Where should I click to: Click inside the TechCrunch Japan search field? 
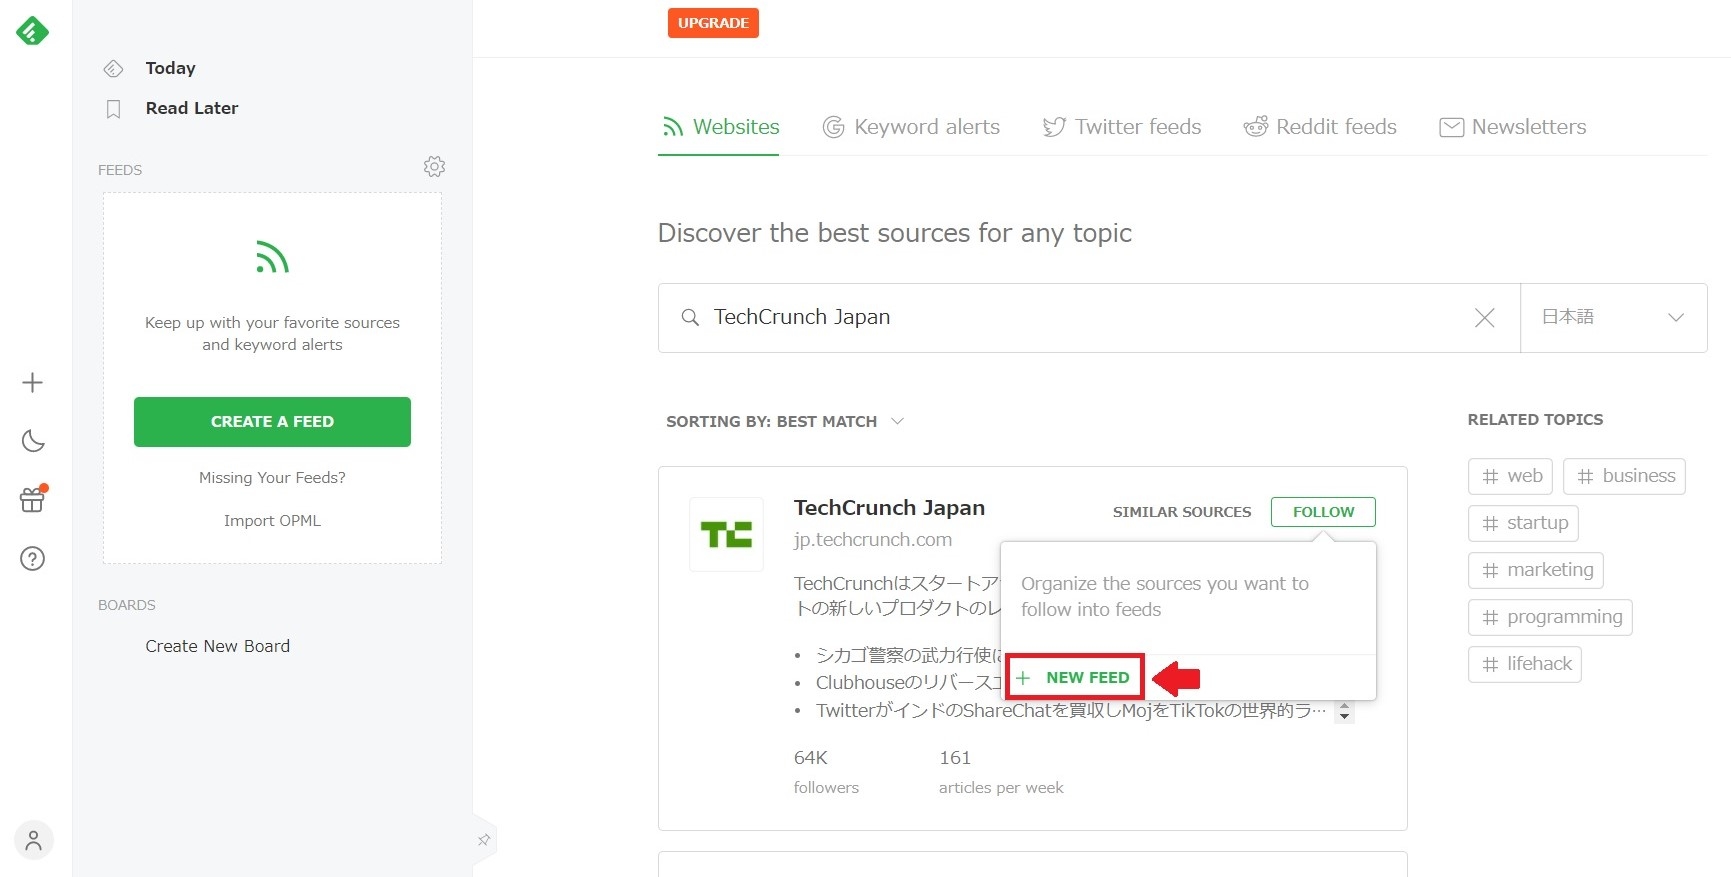(x=1080, y=318)
